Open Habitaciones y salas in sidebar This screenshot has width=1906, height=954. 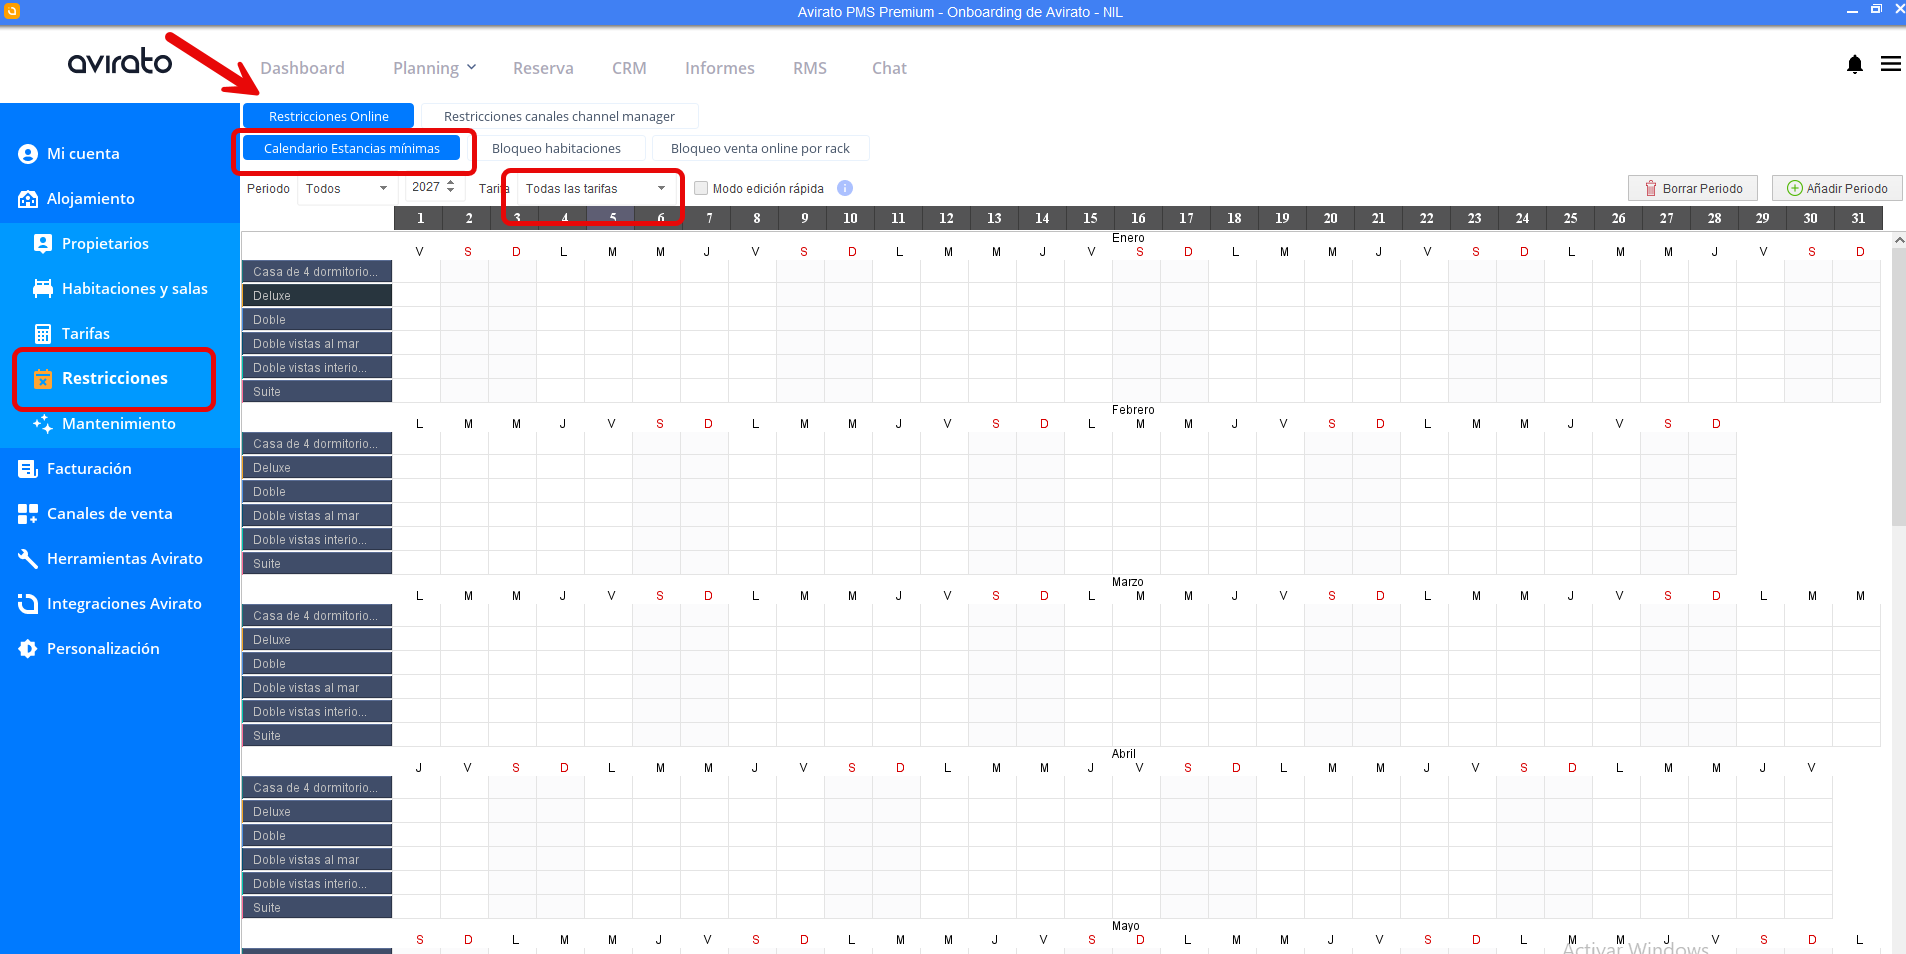[134, 289]
